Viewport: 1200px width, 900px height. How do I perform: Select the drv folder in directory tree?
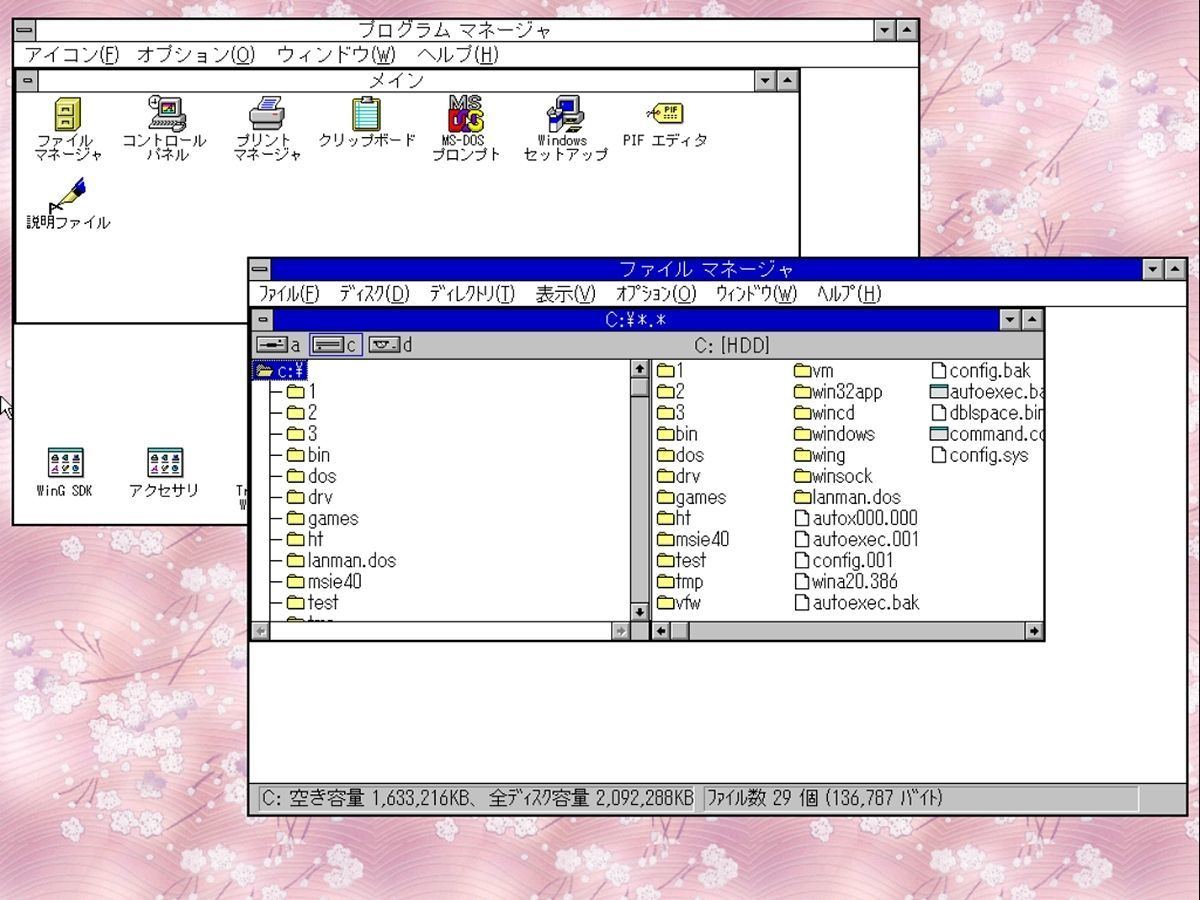tap(309, 497)
